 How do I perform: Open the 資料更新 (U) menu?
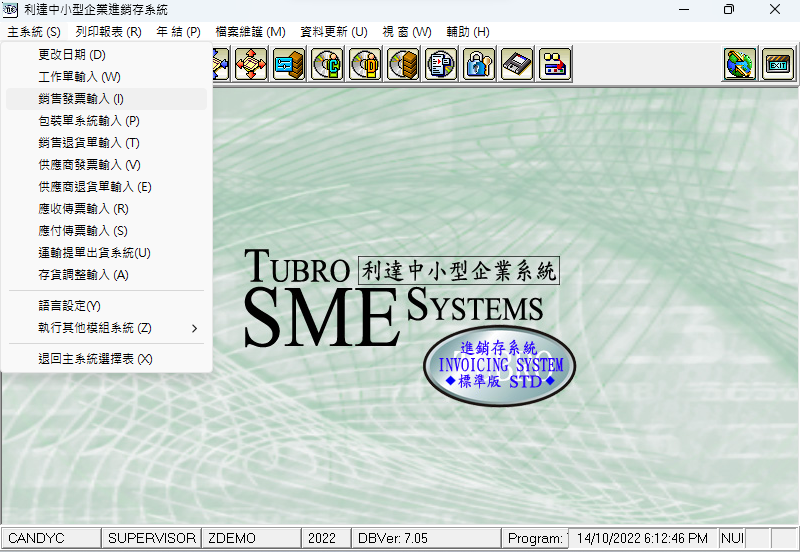334,32
